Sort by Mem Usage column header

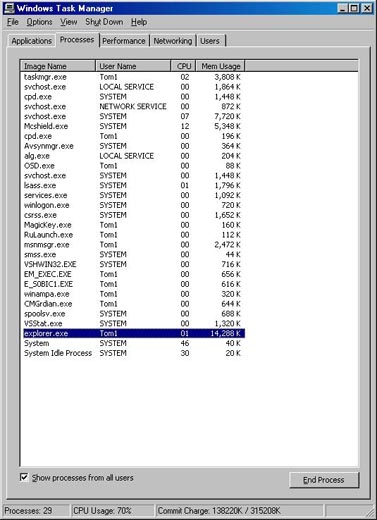(220, 66)
